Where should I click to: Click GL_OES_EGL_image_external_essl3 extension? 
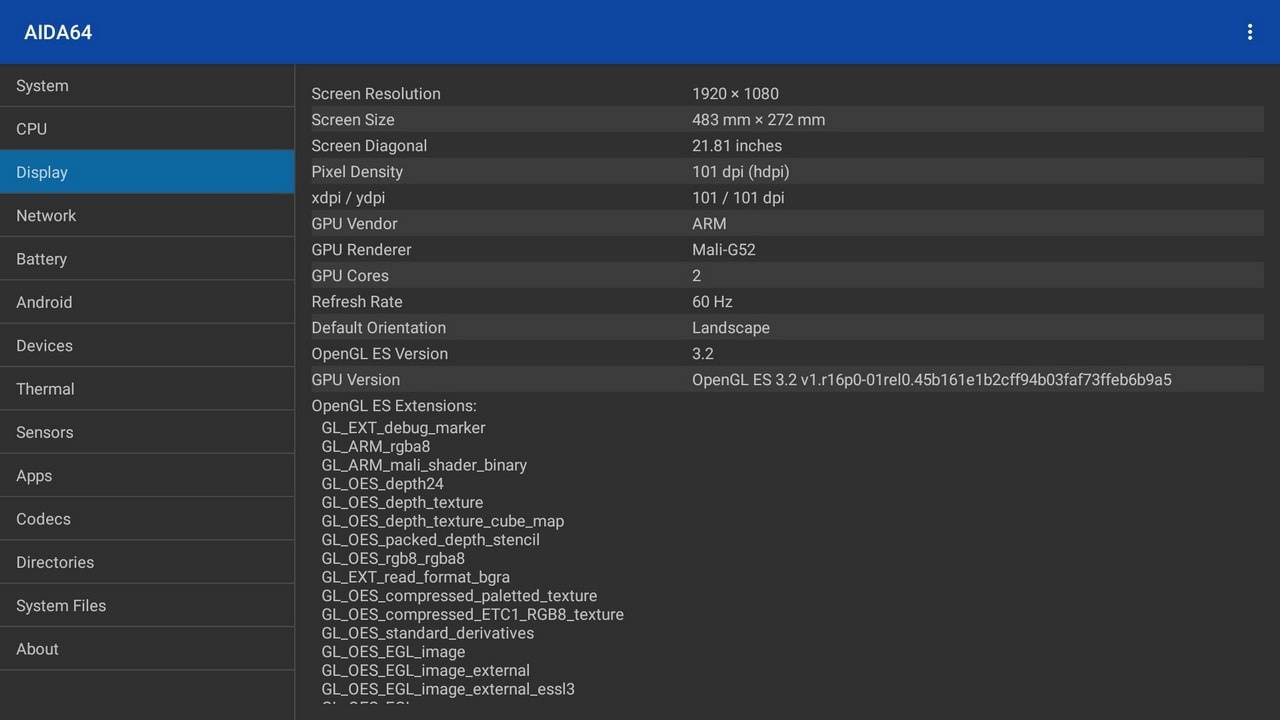tap(448, 689)
